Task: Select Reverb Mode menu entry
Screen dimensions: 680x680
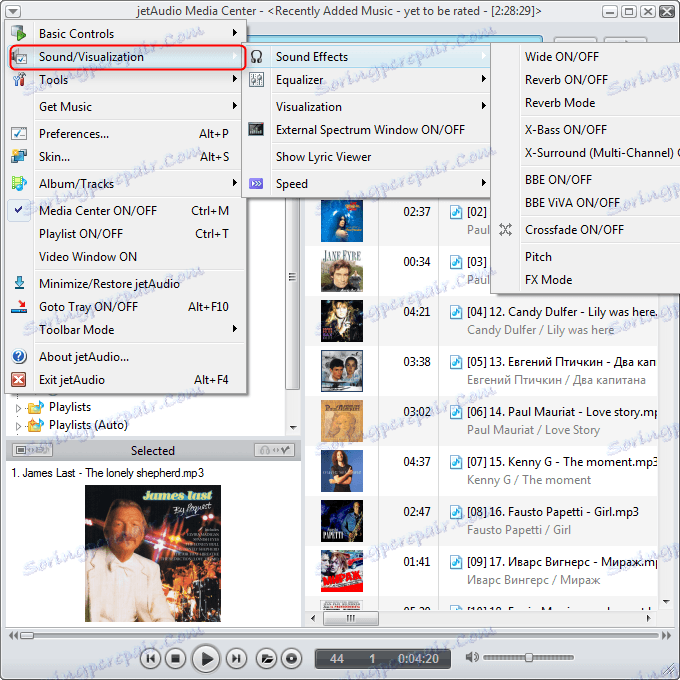Action: [x=560, y=103]
